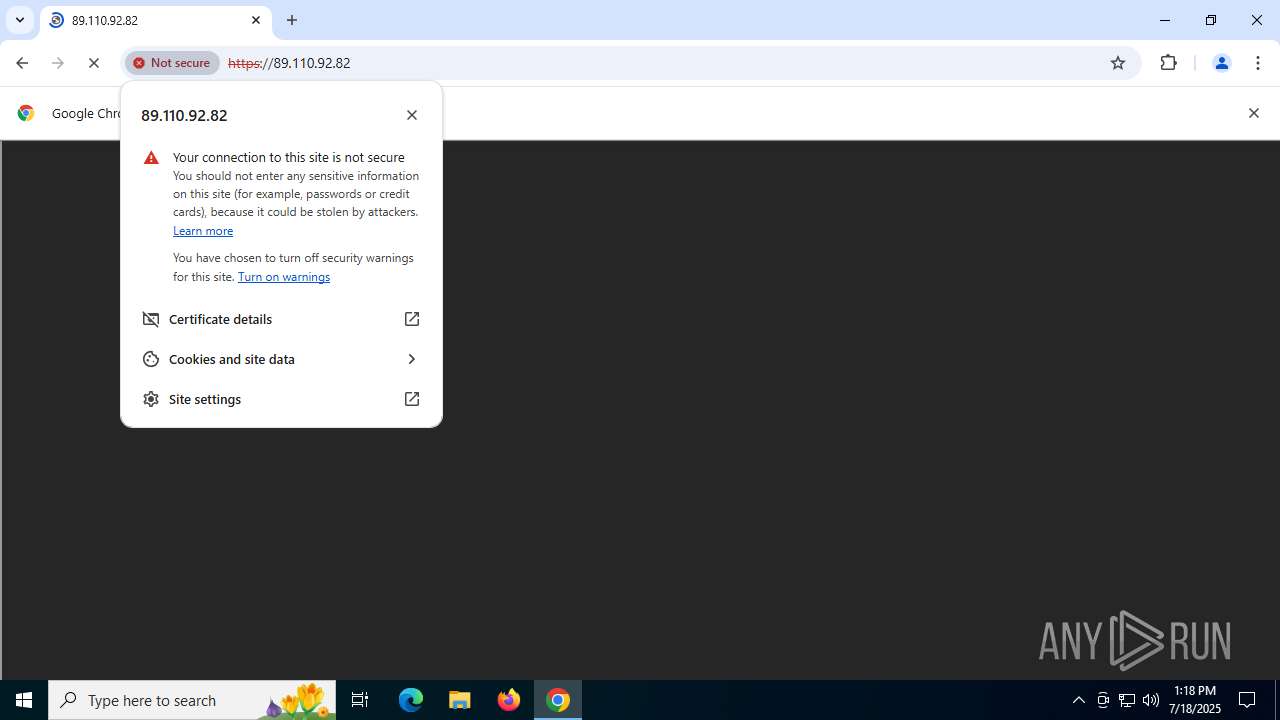Launch Microsoft Edge from taskbar
The image size is (1280, 720).
411,700
